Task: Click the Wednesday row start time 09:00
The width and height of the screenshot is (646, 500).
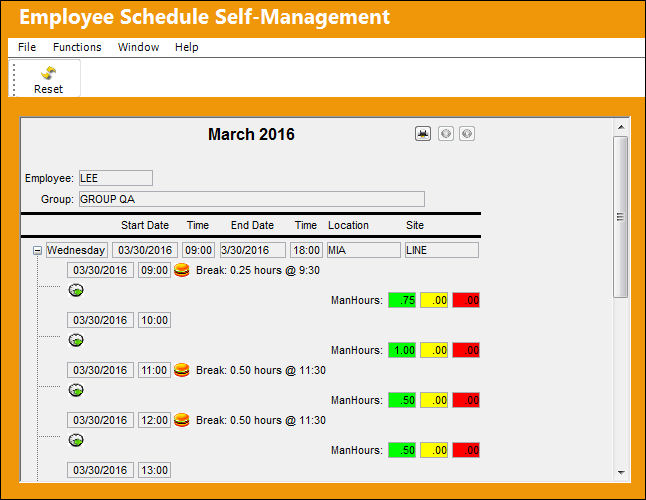Action: 199,250
